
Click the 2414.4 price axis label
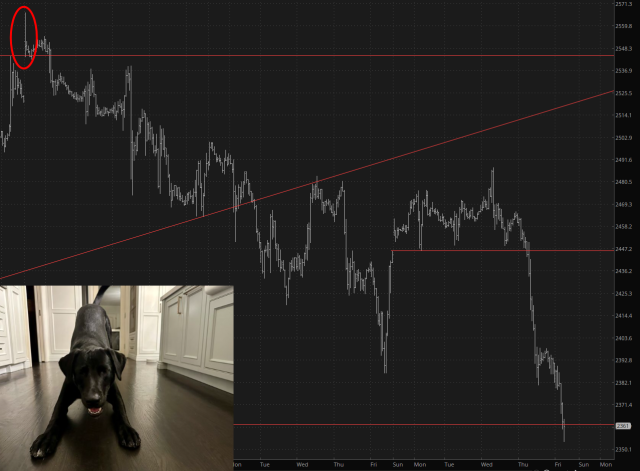coord(624,315)
